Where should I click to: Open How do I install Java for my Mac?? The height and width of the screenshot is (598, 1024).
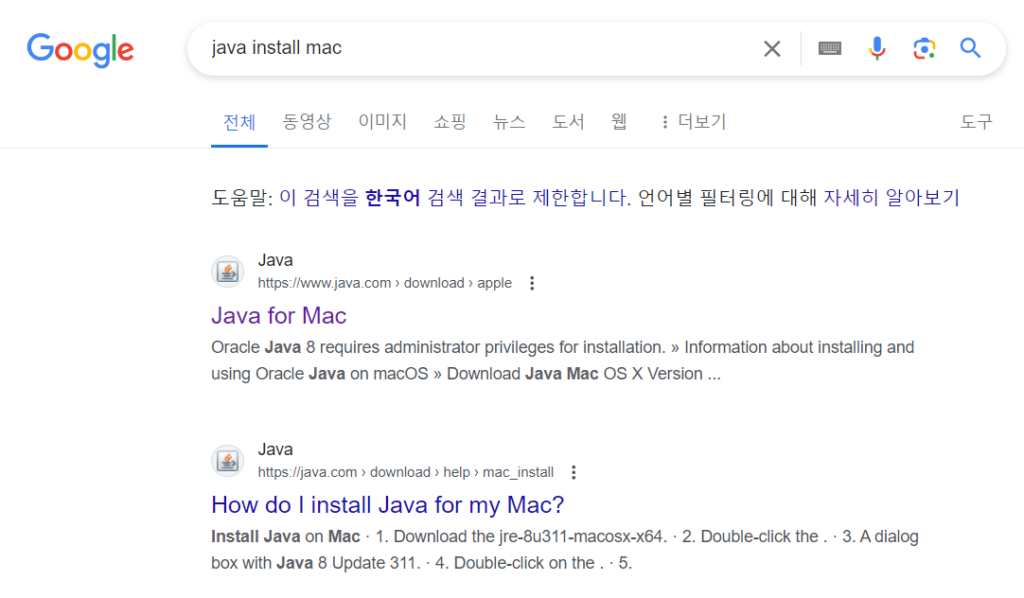point(388,505)
